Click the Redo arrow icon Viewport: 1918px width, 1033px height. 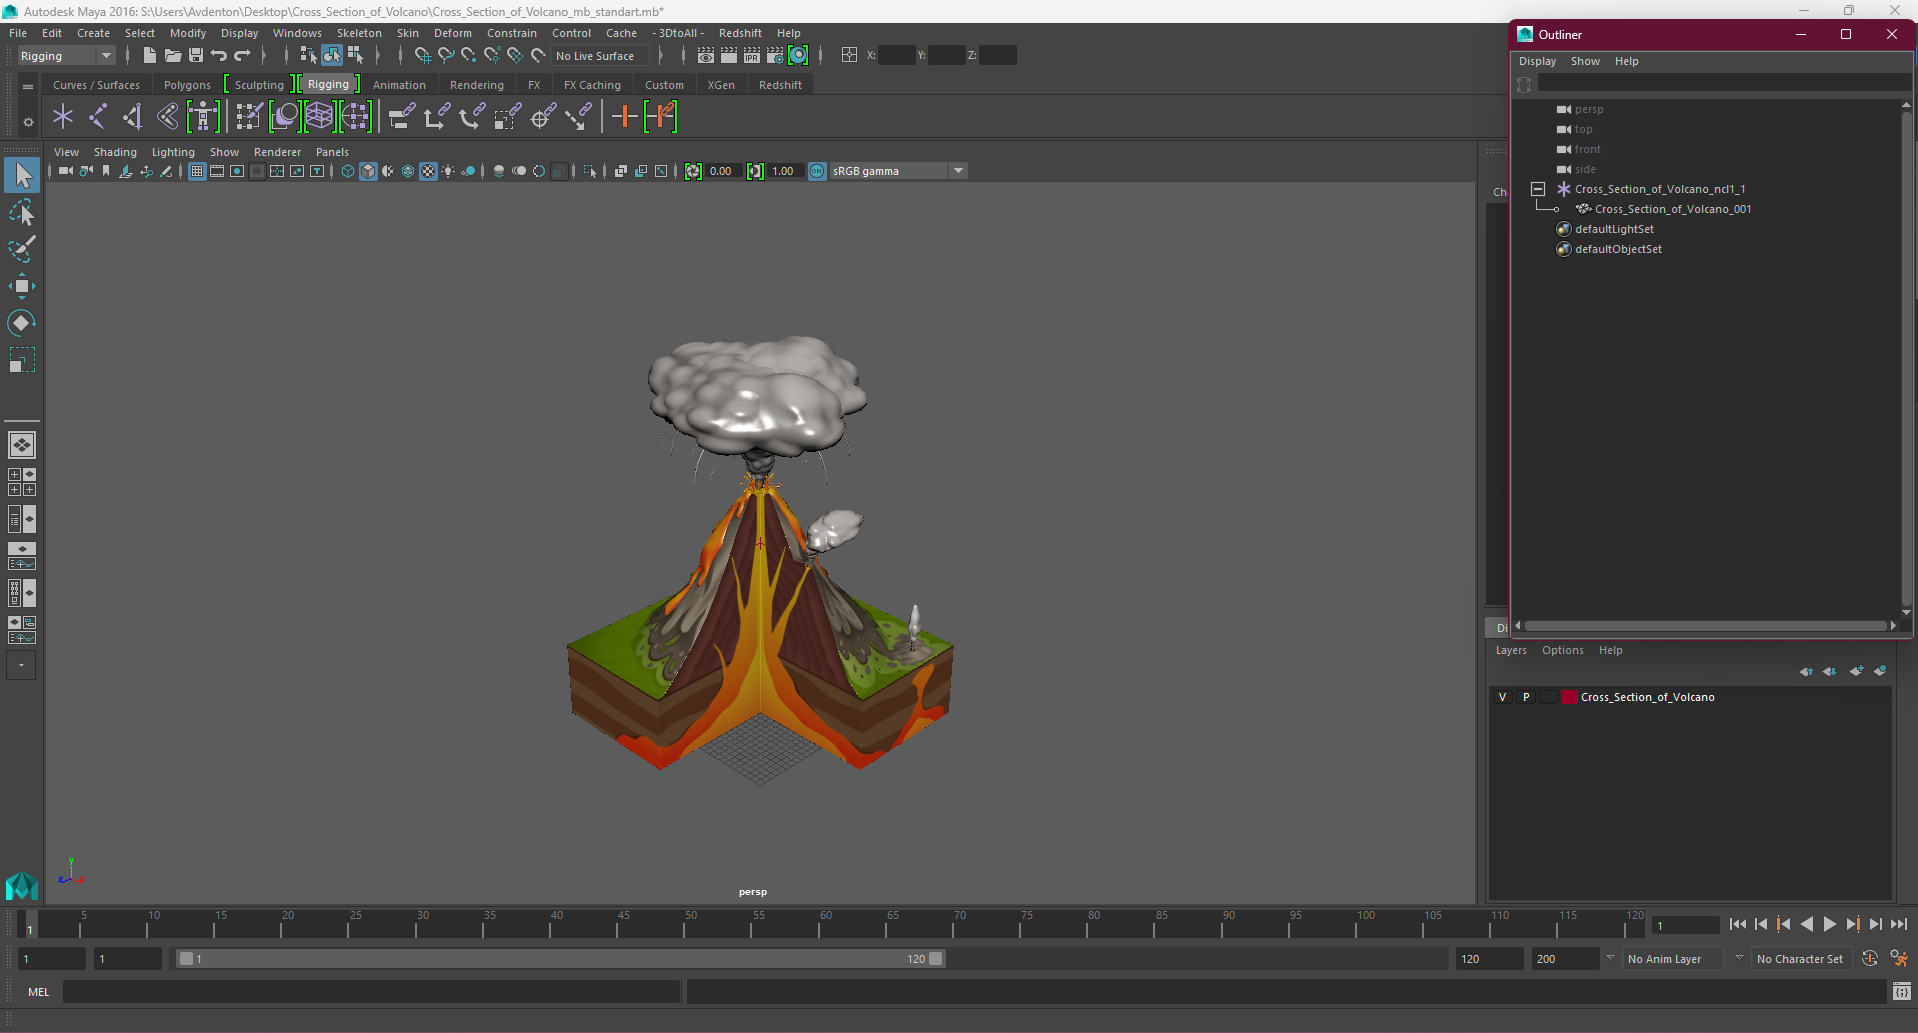242,56
